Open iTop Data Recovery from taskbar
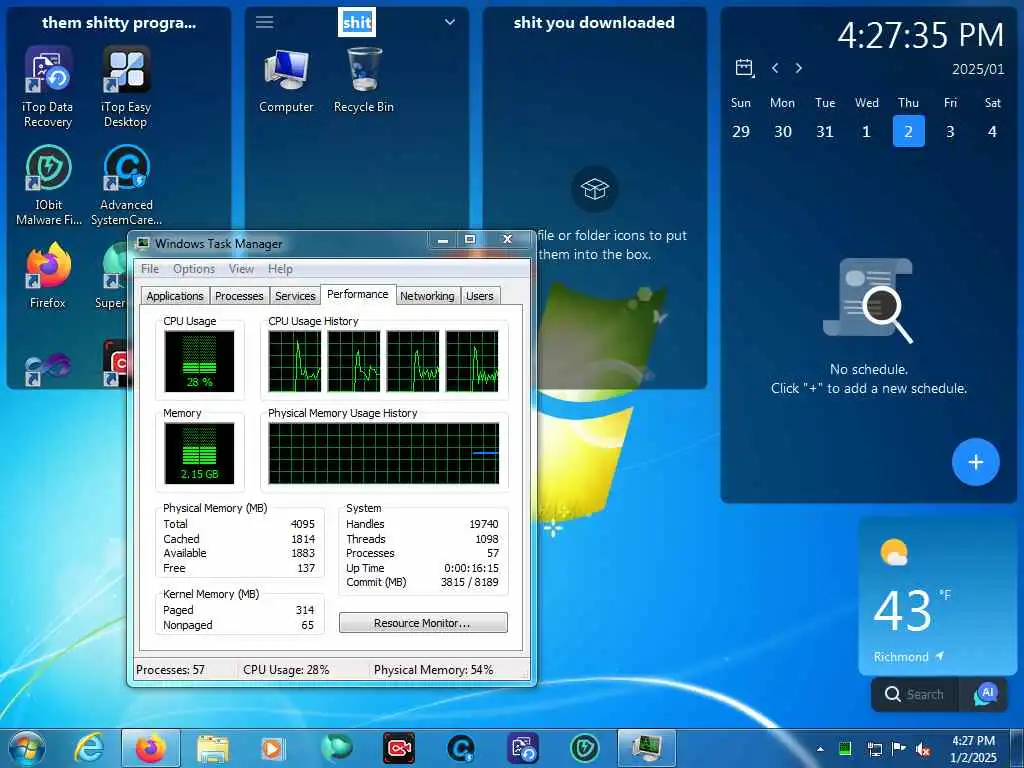Screen dimensions: 1024x768 coord(523,748)
